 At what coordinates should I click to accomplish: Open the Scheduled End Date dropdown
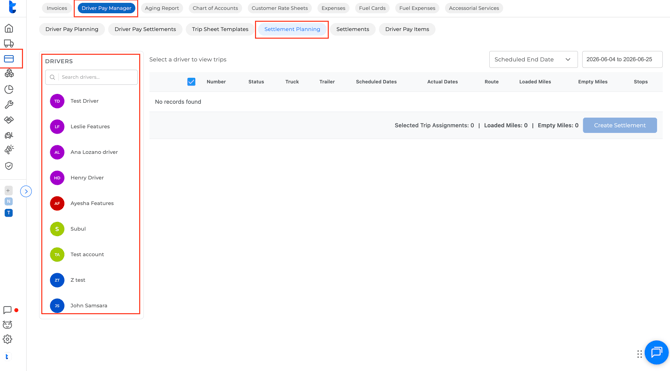[x=533, y=59]
